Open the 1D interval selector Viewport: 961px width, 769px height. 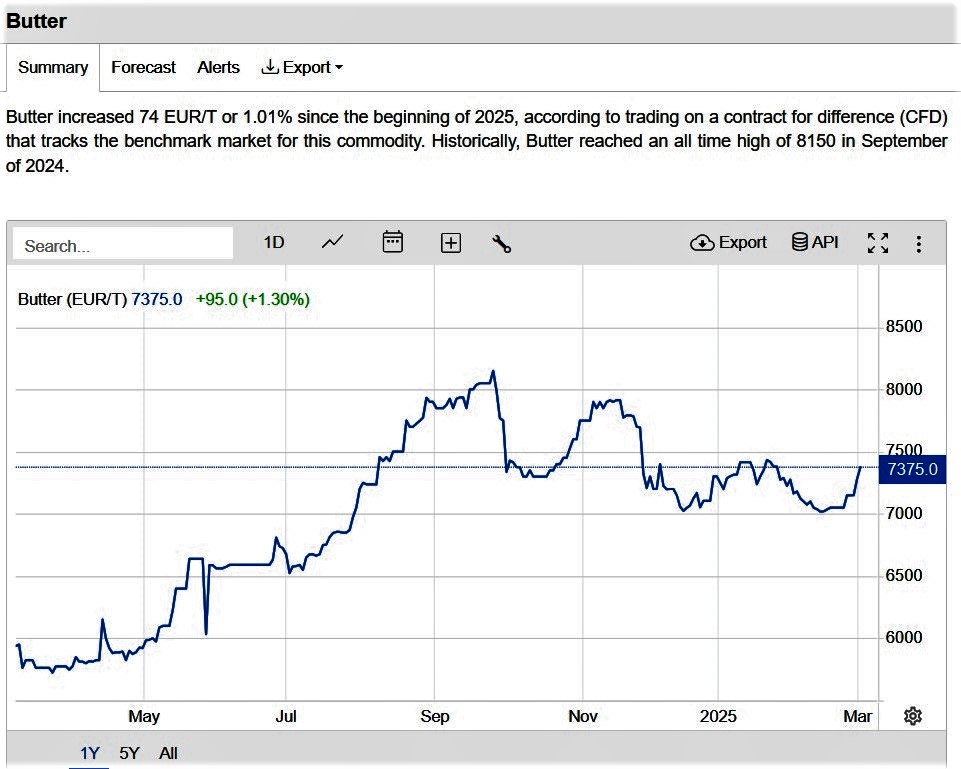(274, 242)
